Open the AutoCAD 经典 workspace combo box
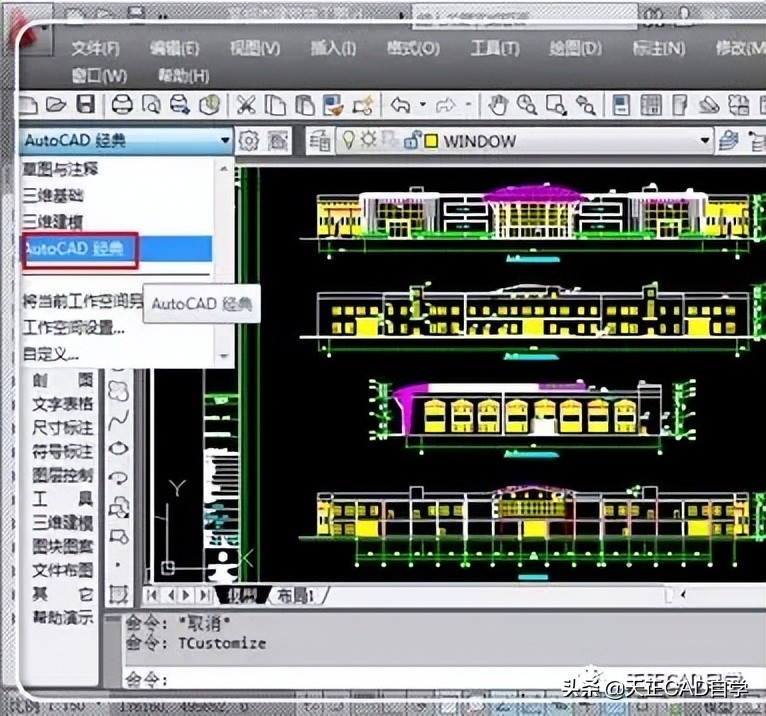 (x=126, y=141)
